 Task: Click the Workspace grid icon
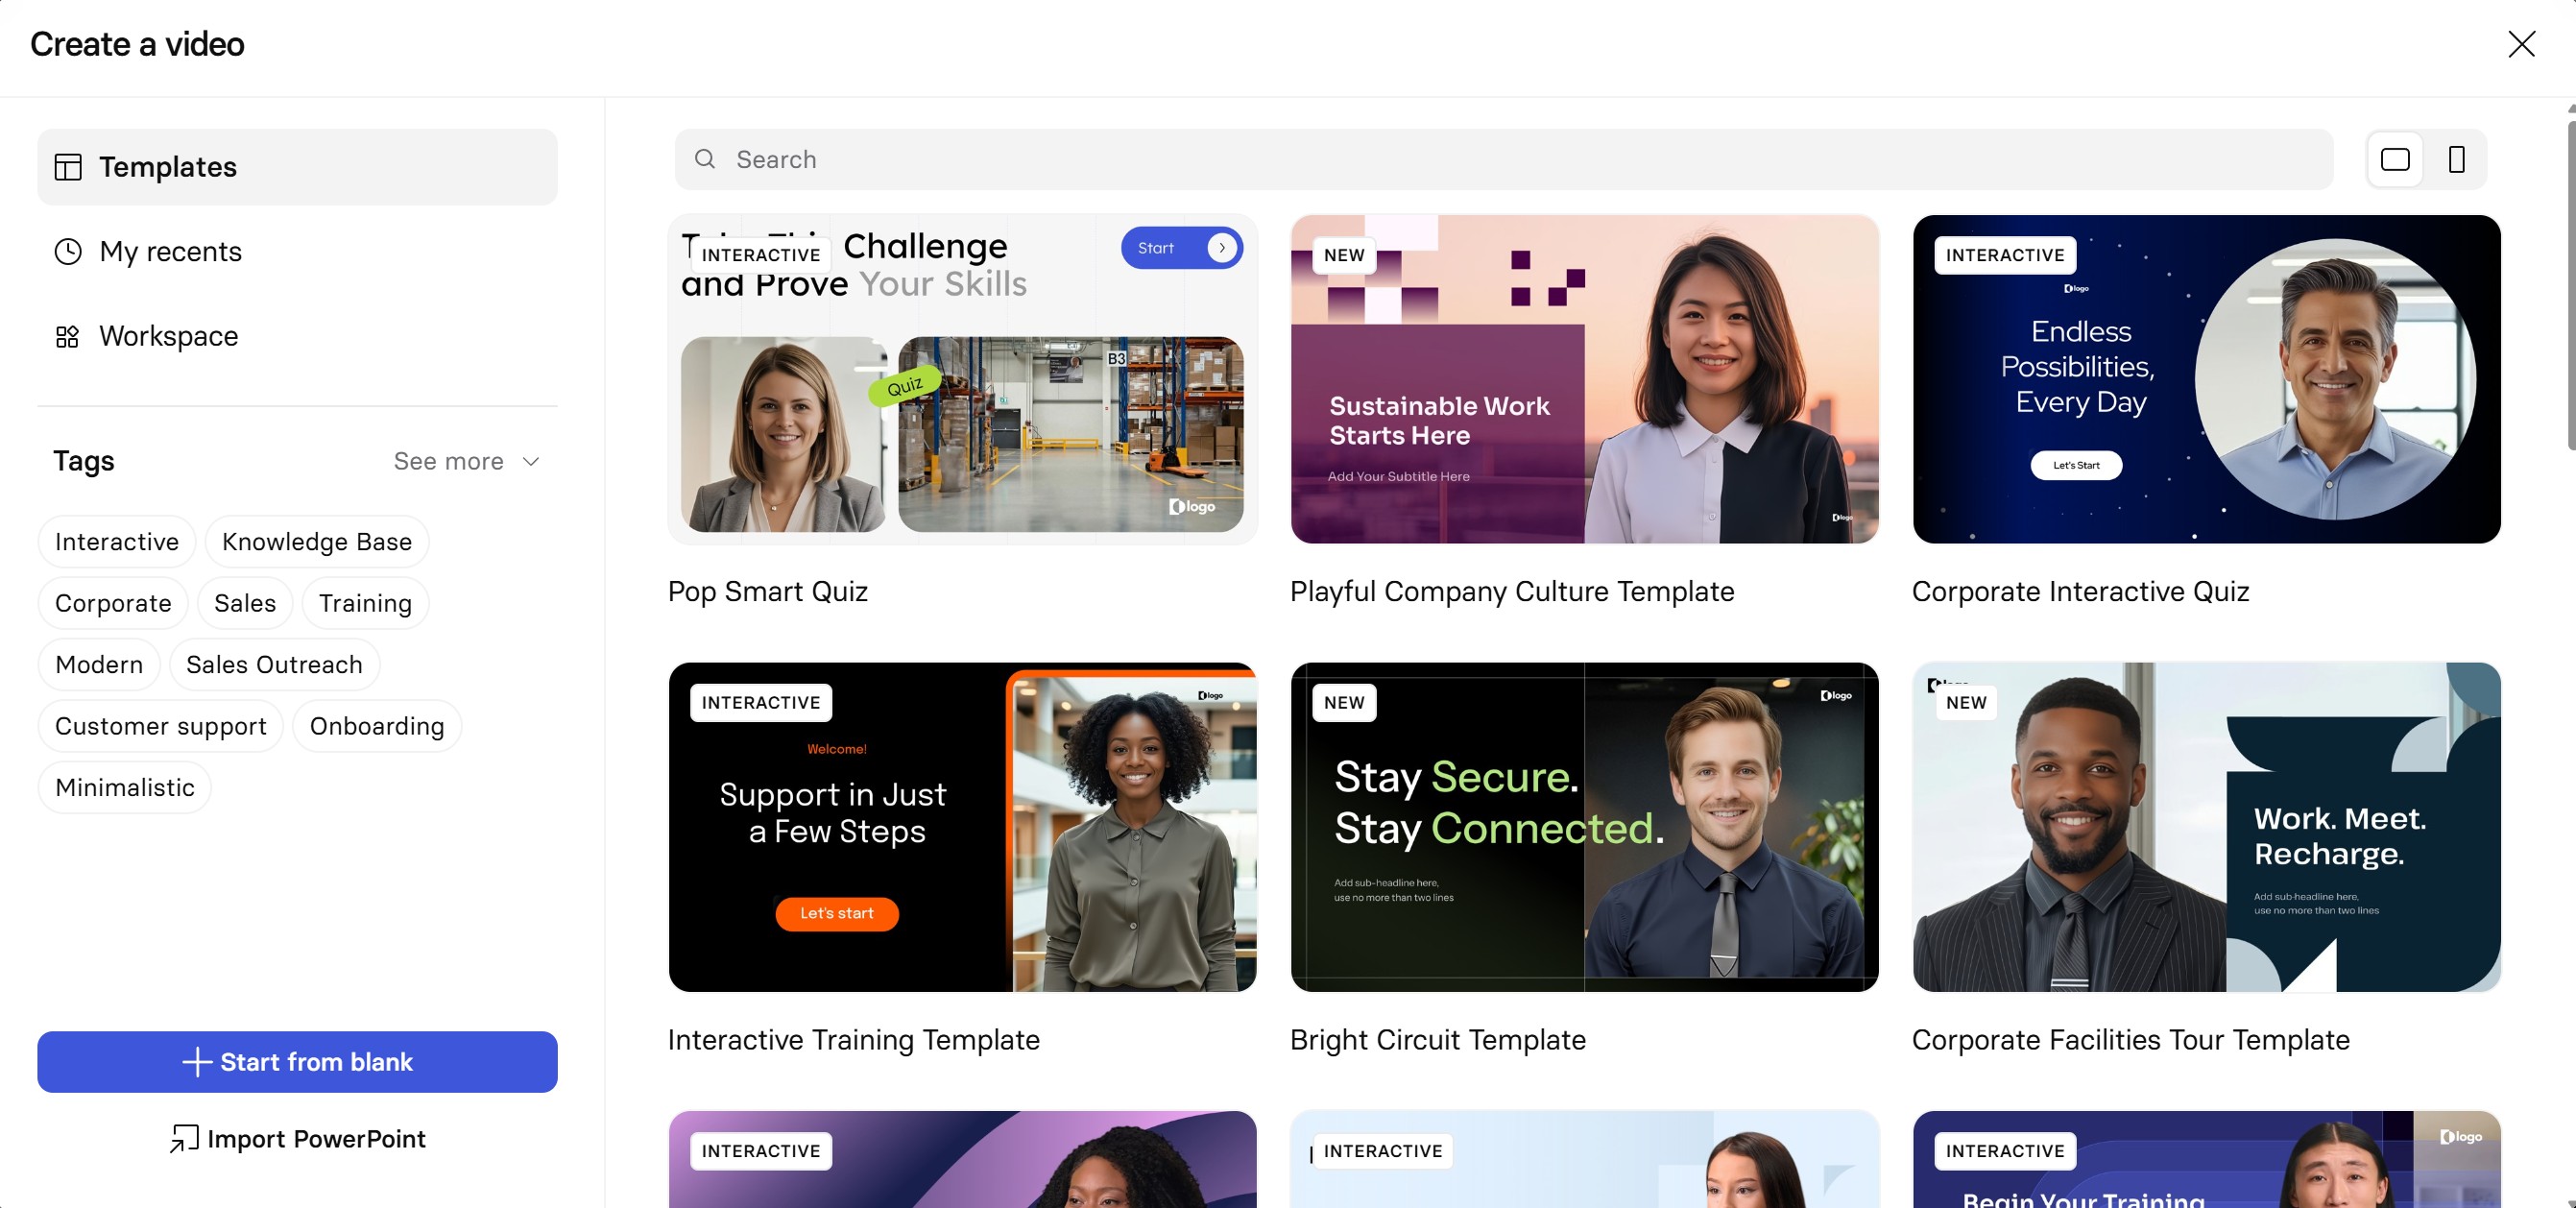point(68,336)
